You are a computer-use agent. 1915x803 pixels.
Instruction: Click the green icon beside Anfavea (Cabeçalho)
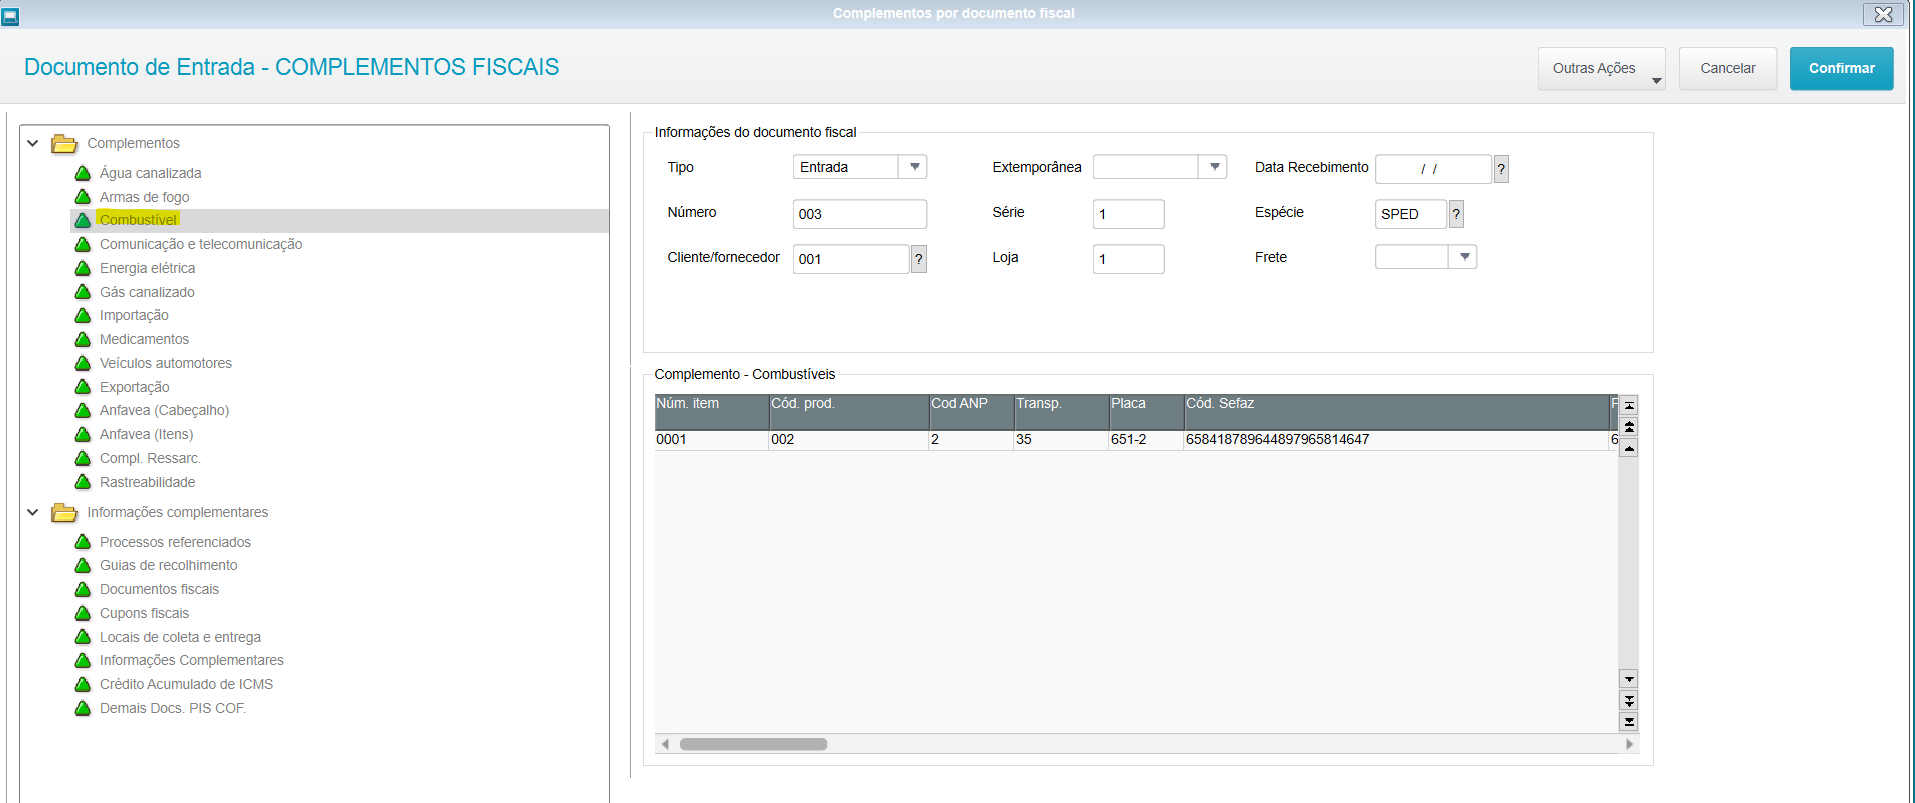[x=83, y=410]
